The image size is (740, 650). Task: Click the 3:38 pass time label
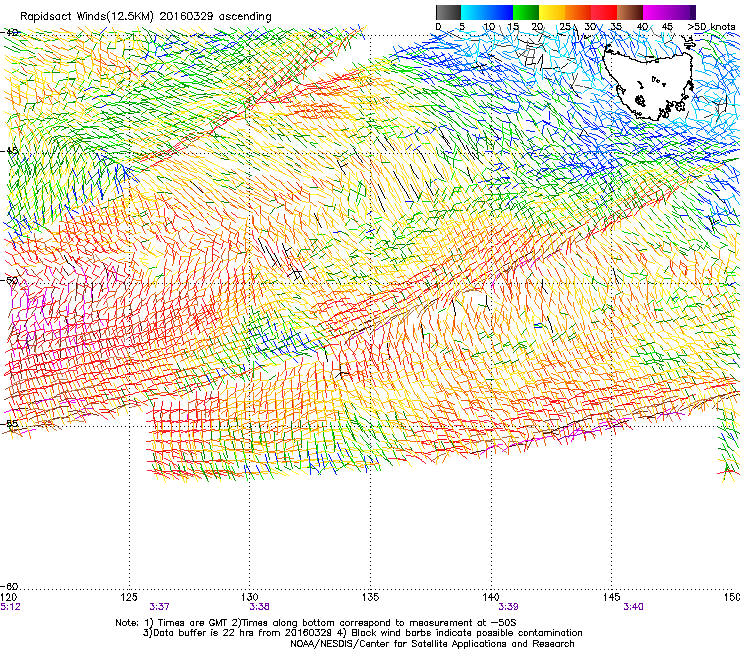[260, 607]
